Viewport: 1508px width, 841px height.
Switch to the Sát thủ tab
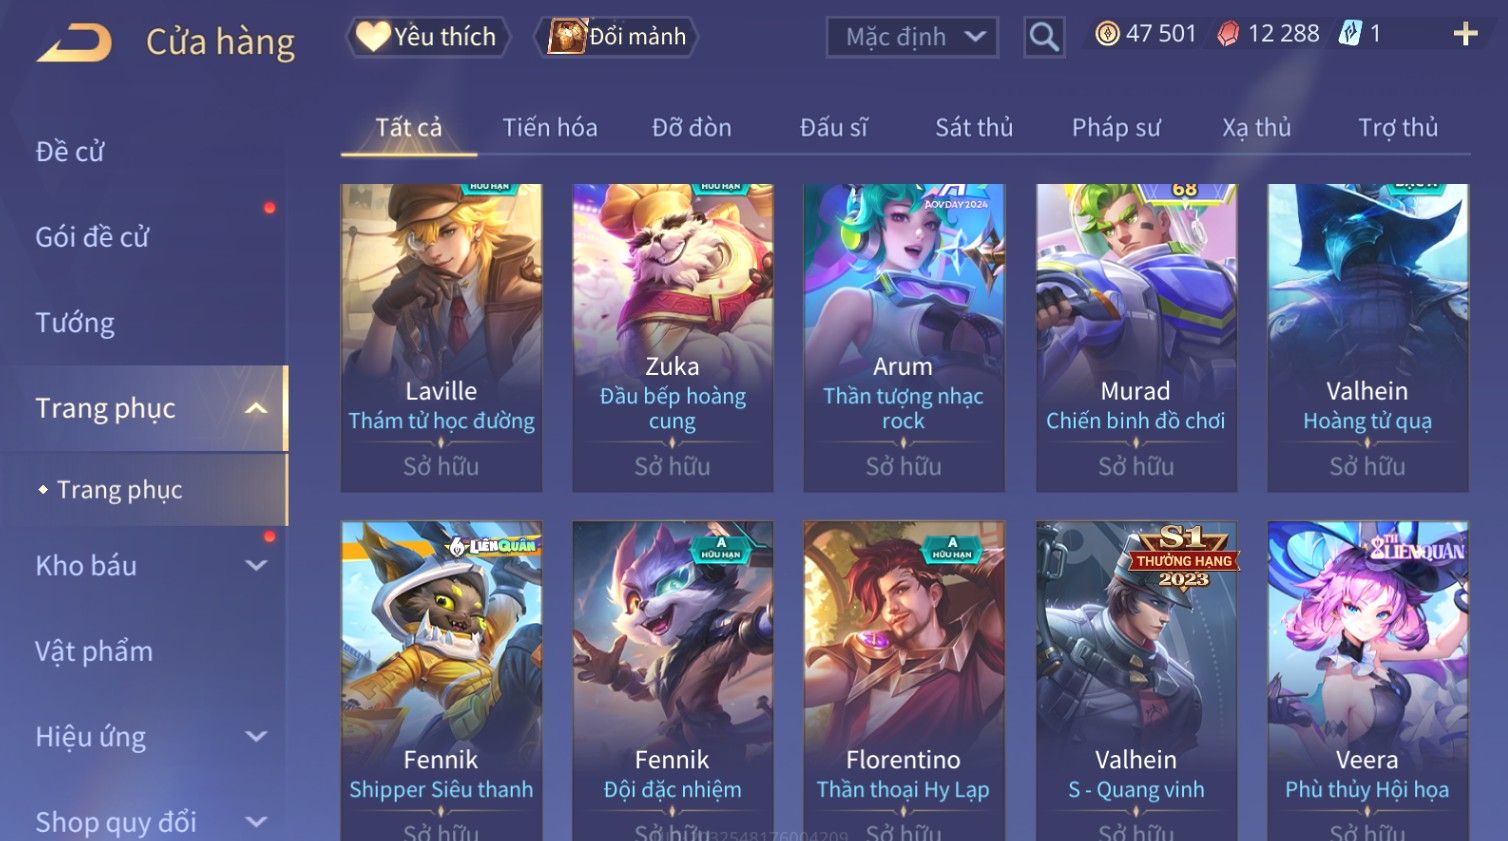tap(974, 127)
